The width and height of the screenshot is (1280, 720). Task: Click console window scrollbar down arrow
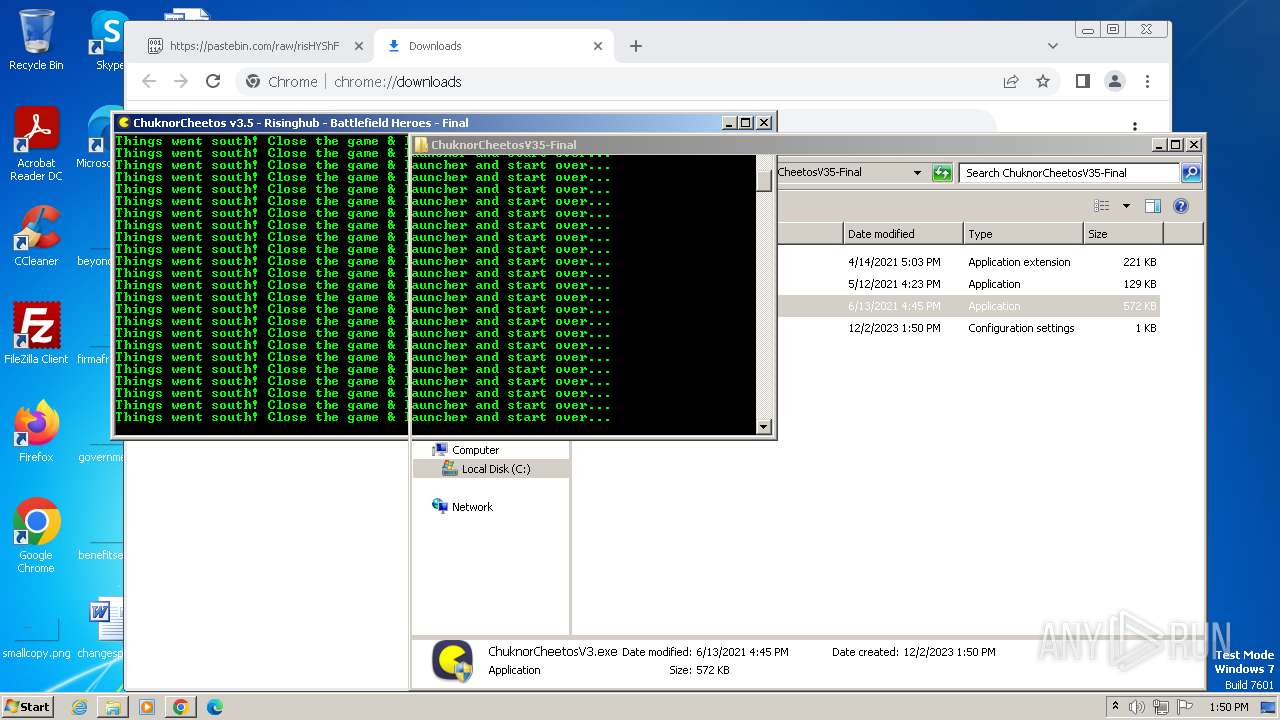(764, 427)
